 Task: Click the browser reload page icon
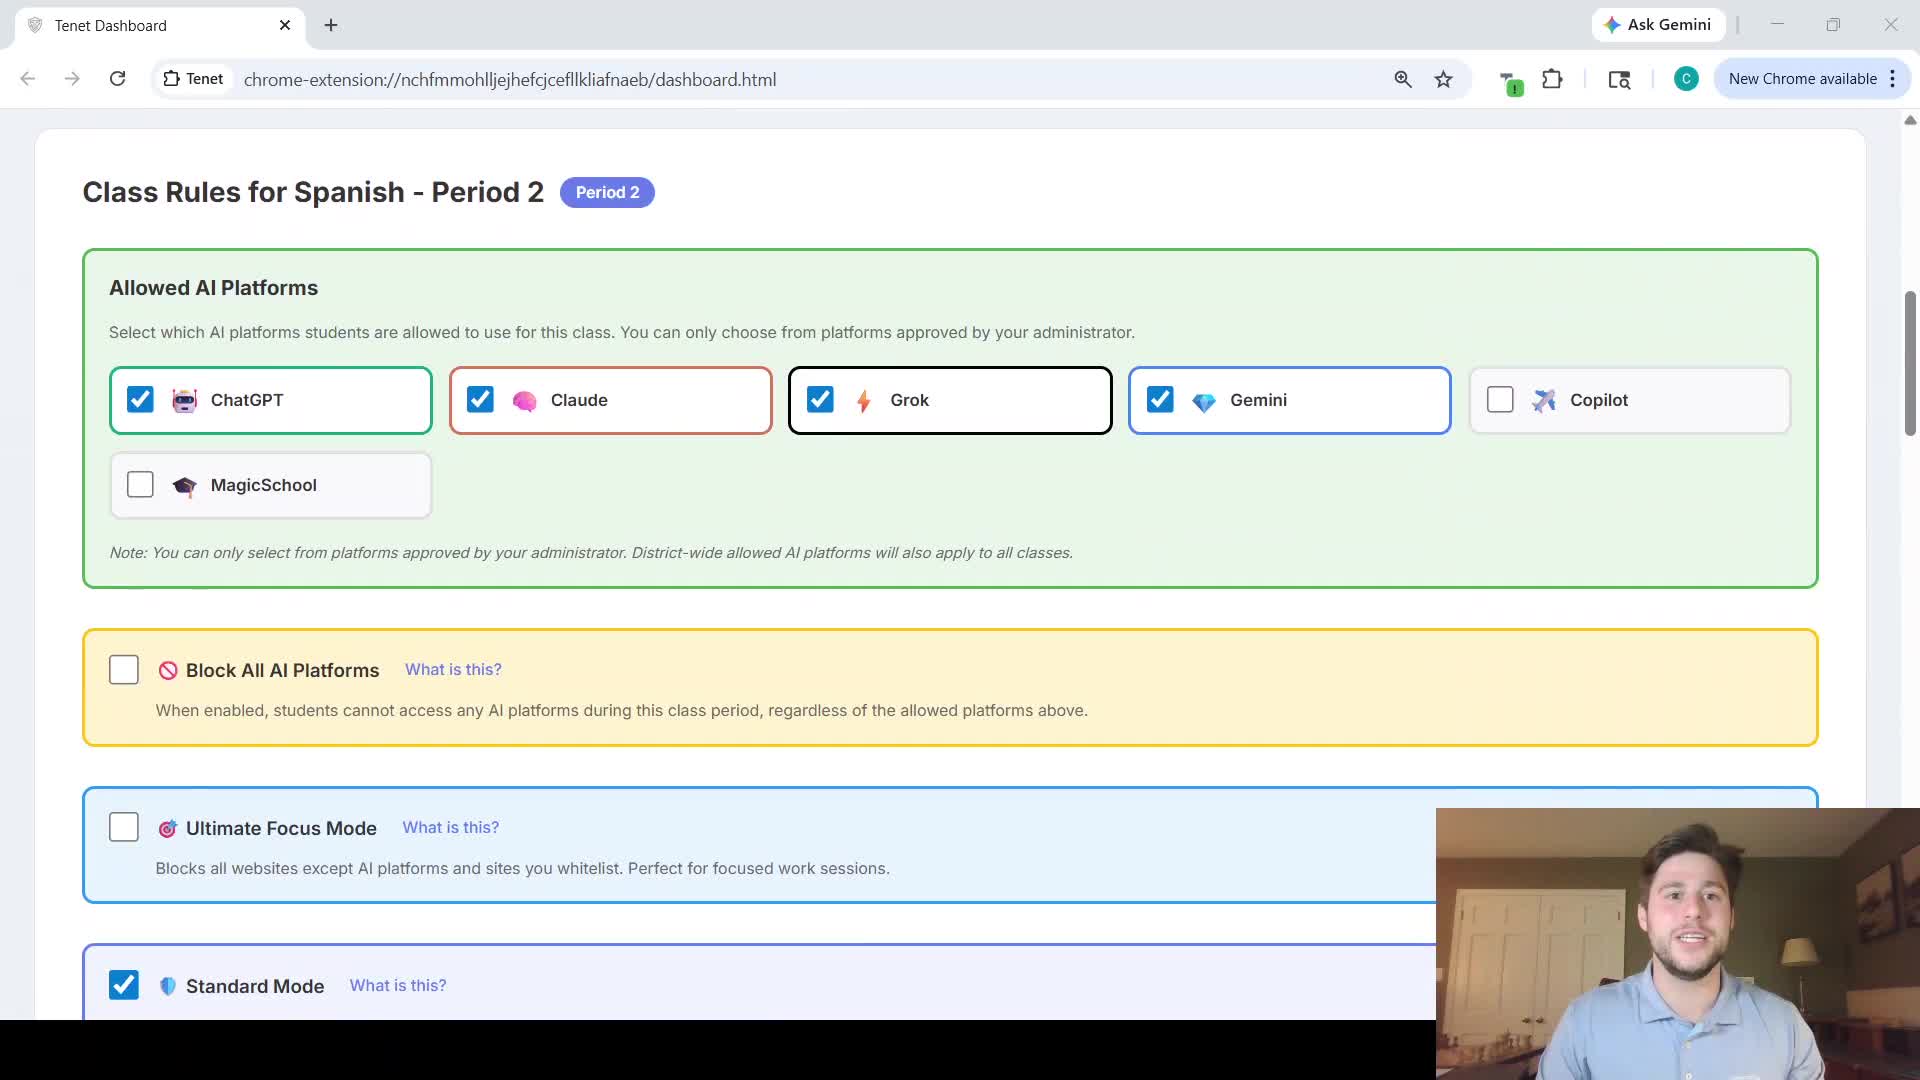pyautogui.click(x=118, y=79)
